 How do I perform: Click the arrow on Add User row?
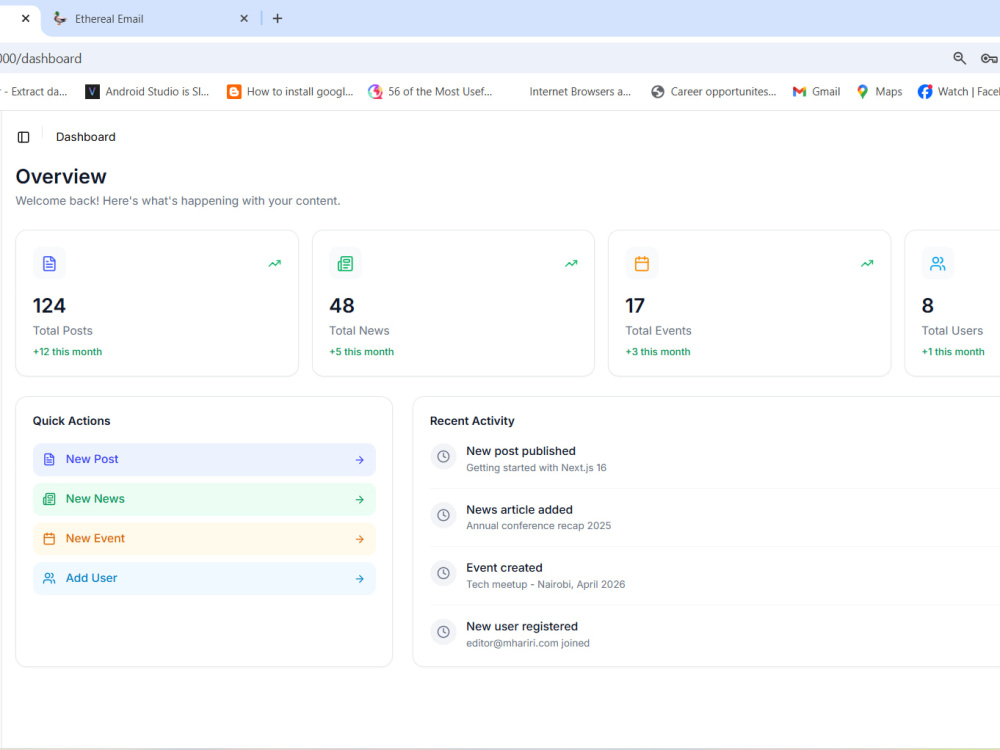tap(360, 578)
